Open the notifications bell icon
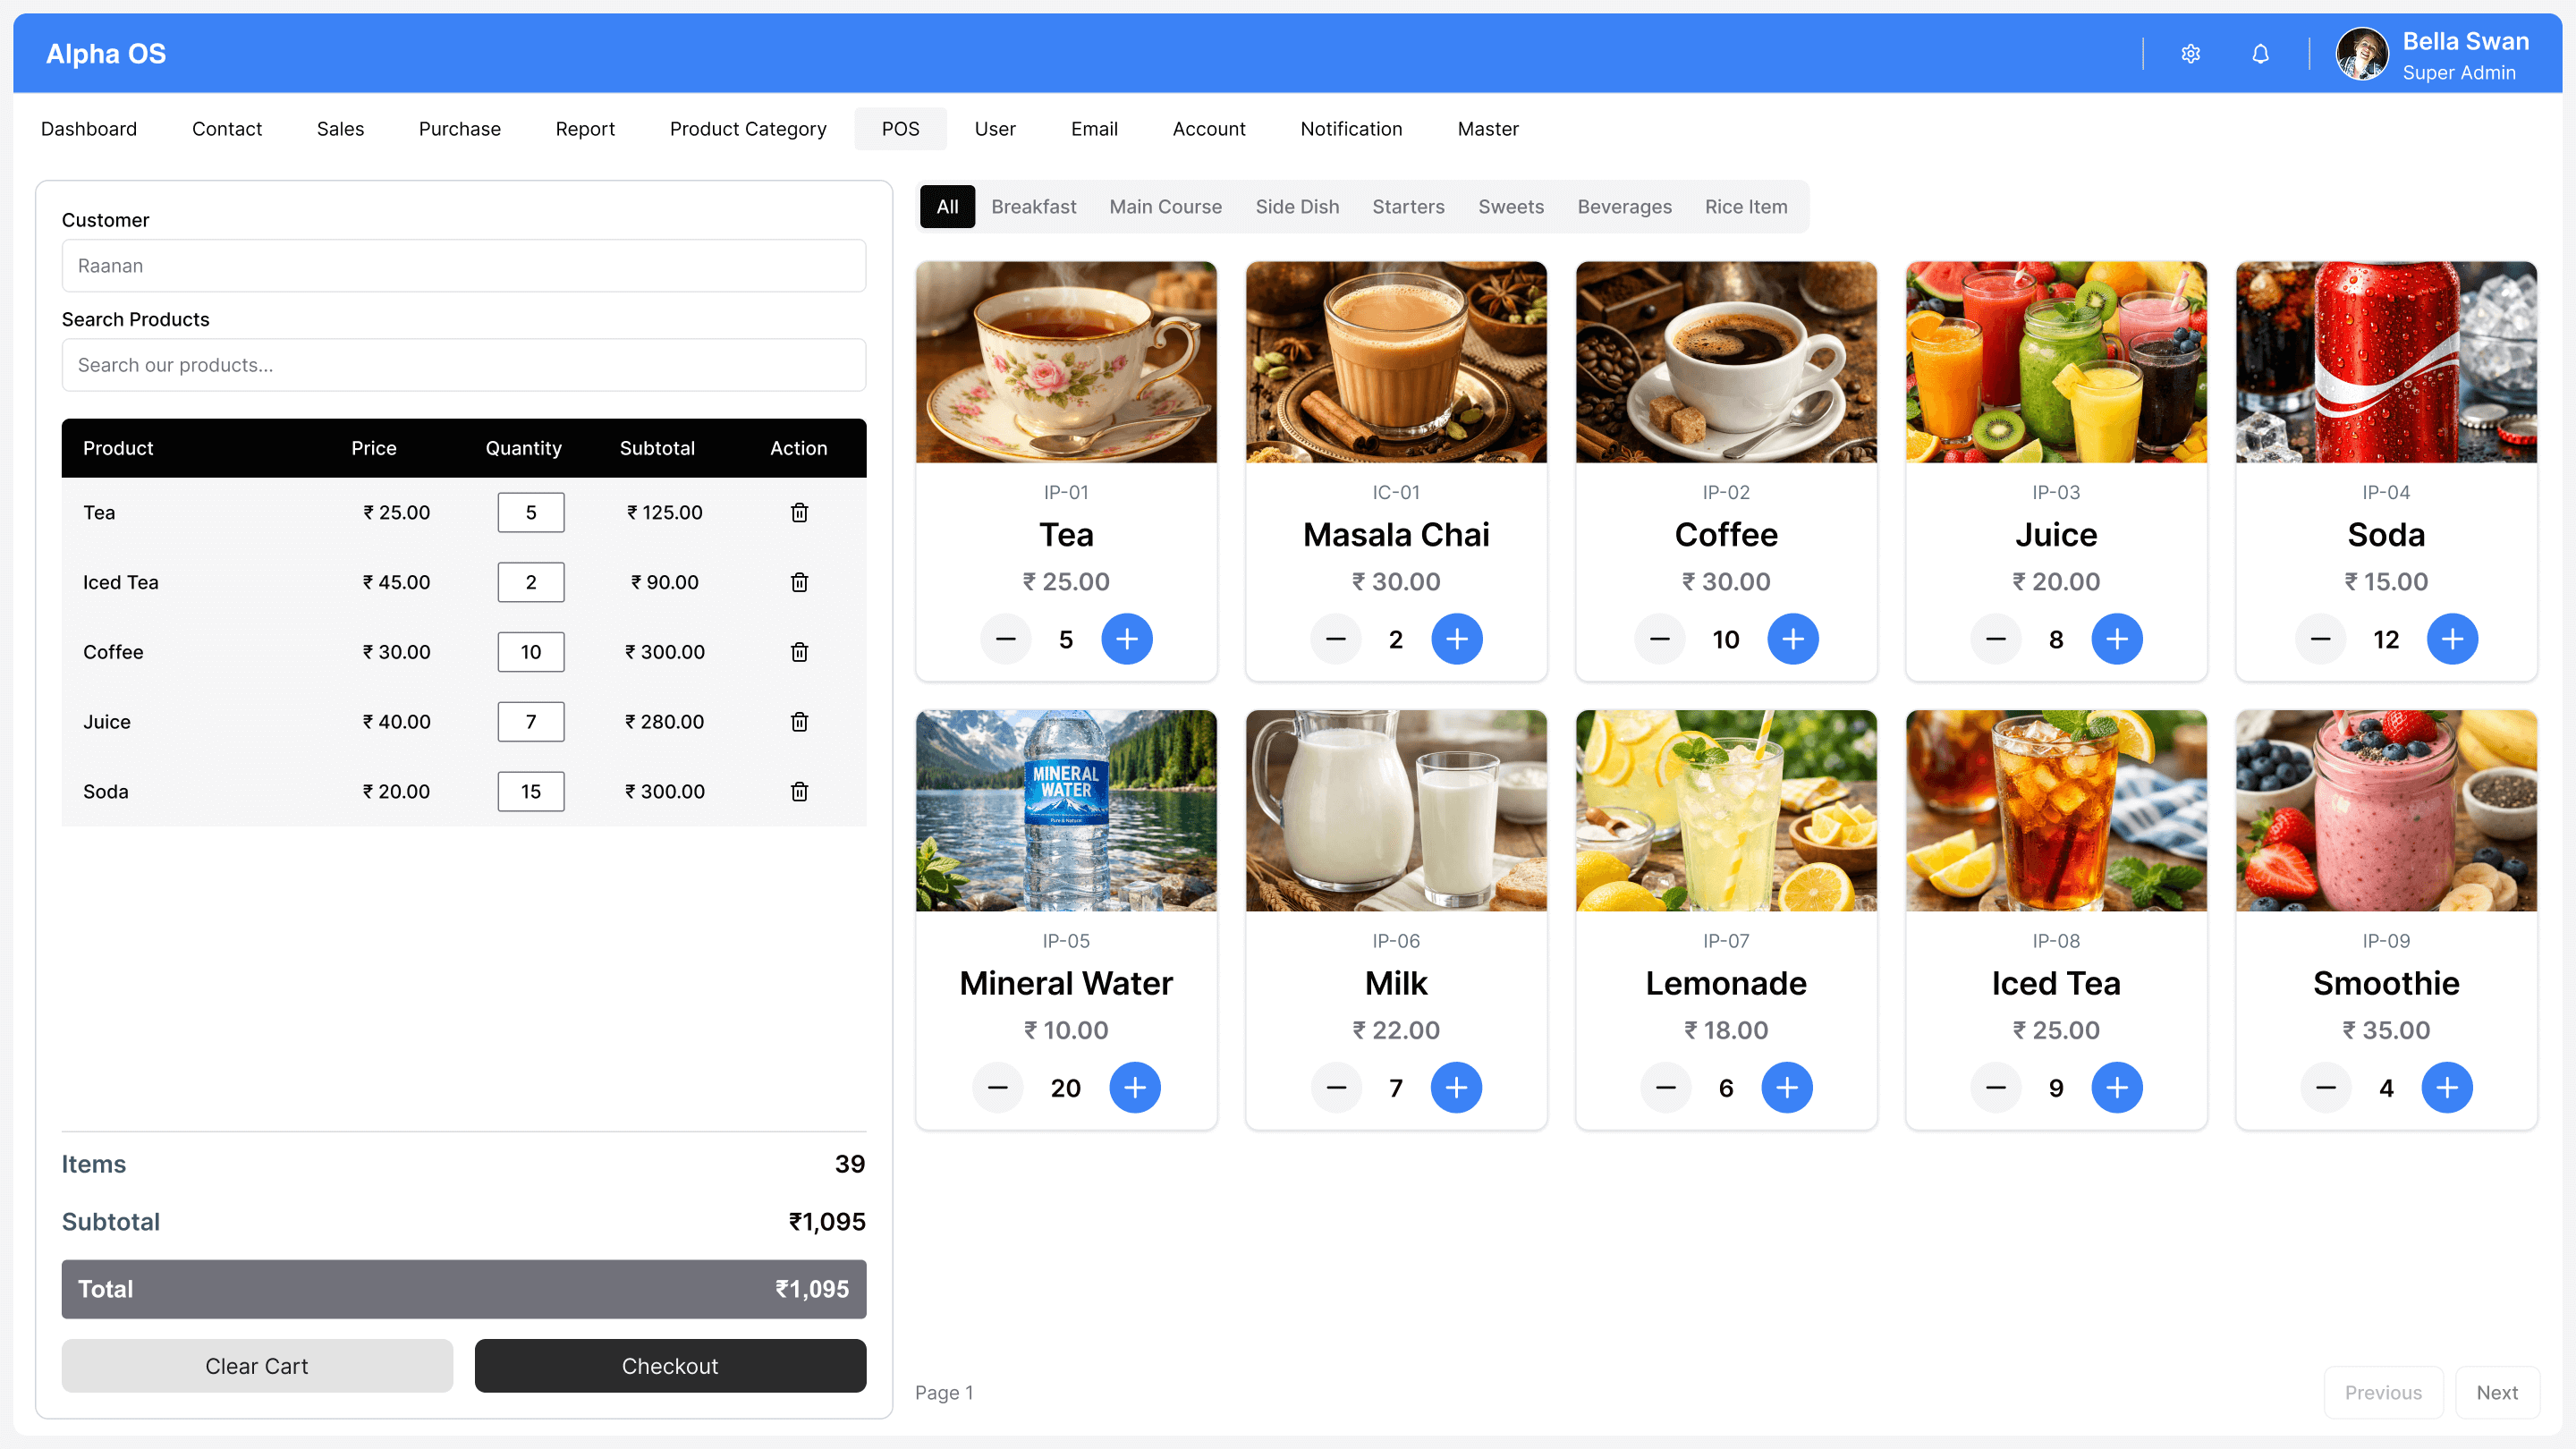 click(2260, 54)
